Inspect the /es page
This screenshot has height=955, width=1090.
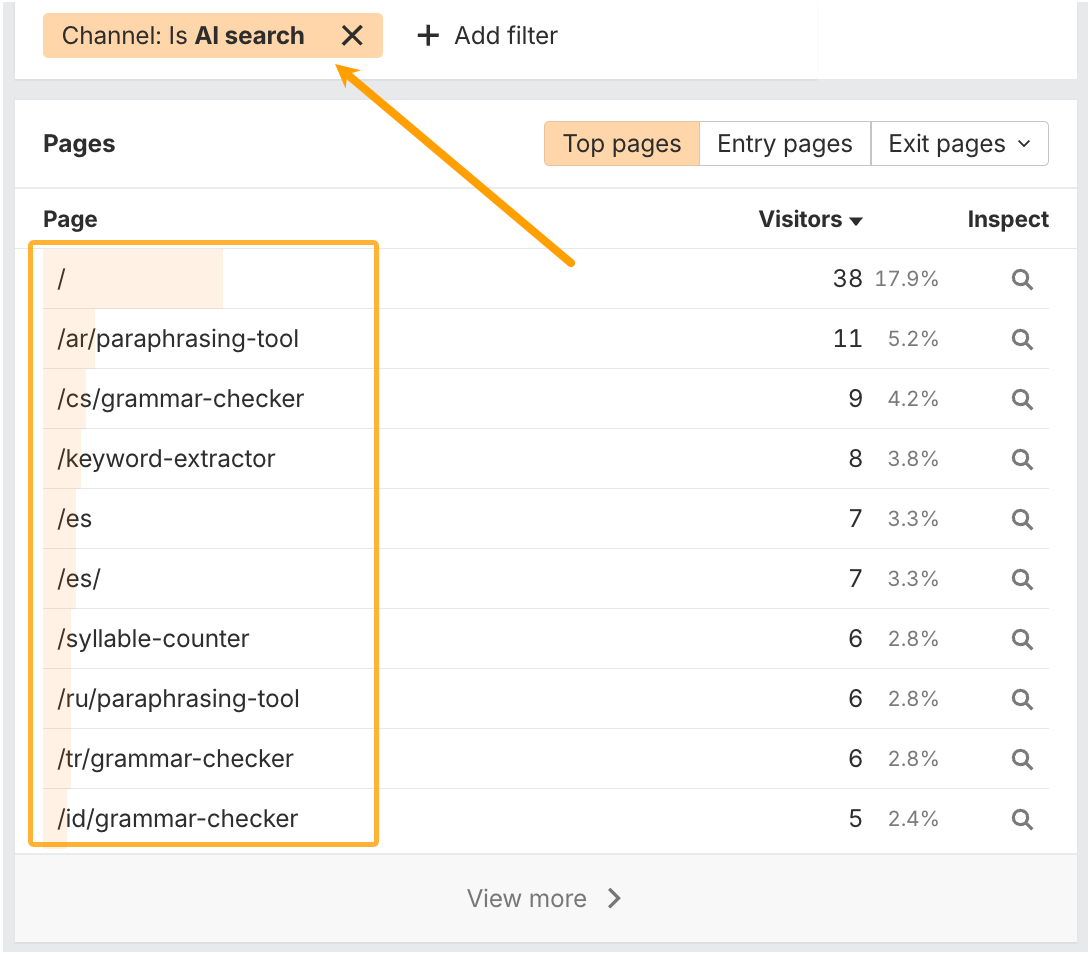1021,519
